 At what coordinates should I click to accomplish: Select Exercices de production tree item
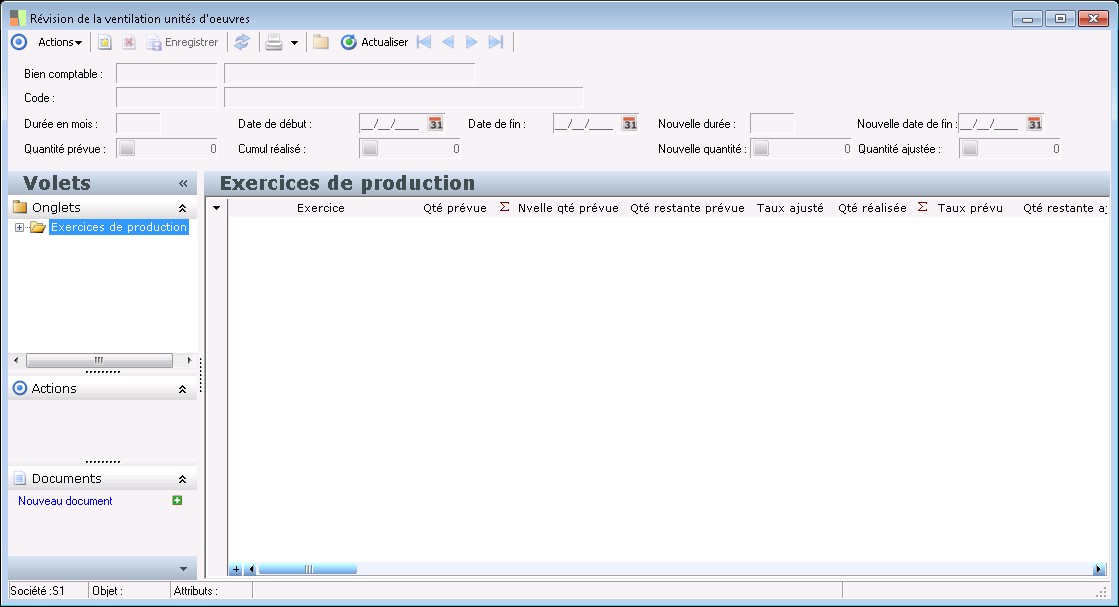point(118,227)
